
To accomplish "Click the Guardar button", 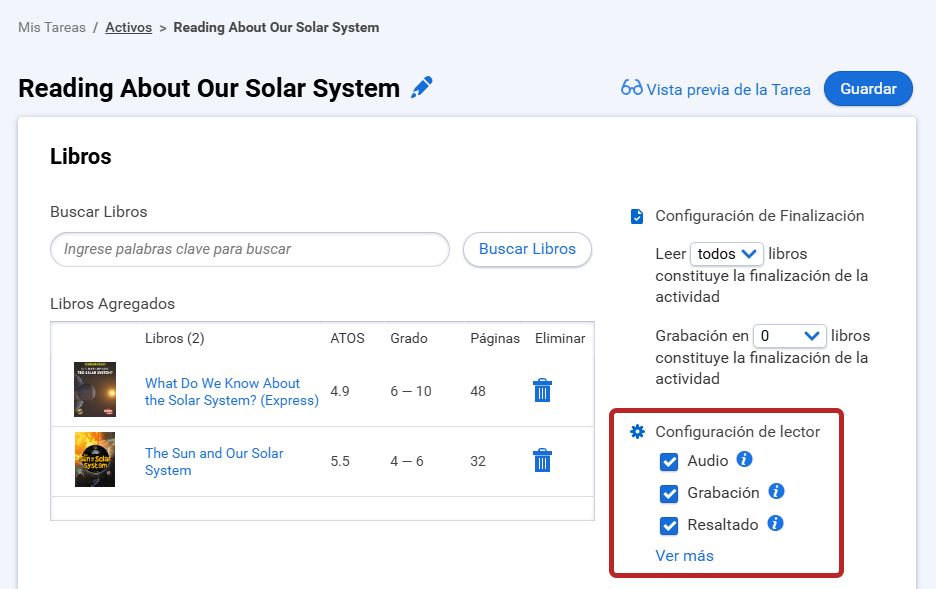I will (868, 88).
